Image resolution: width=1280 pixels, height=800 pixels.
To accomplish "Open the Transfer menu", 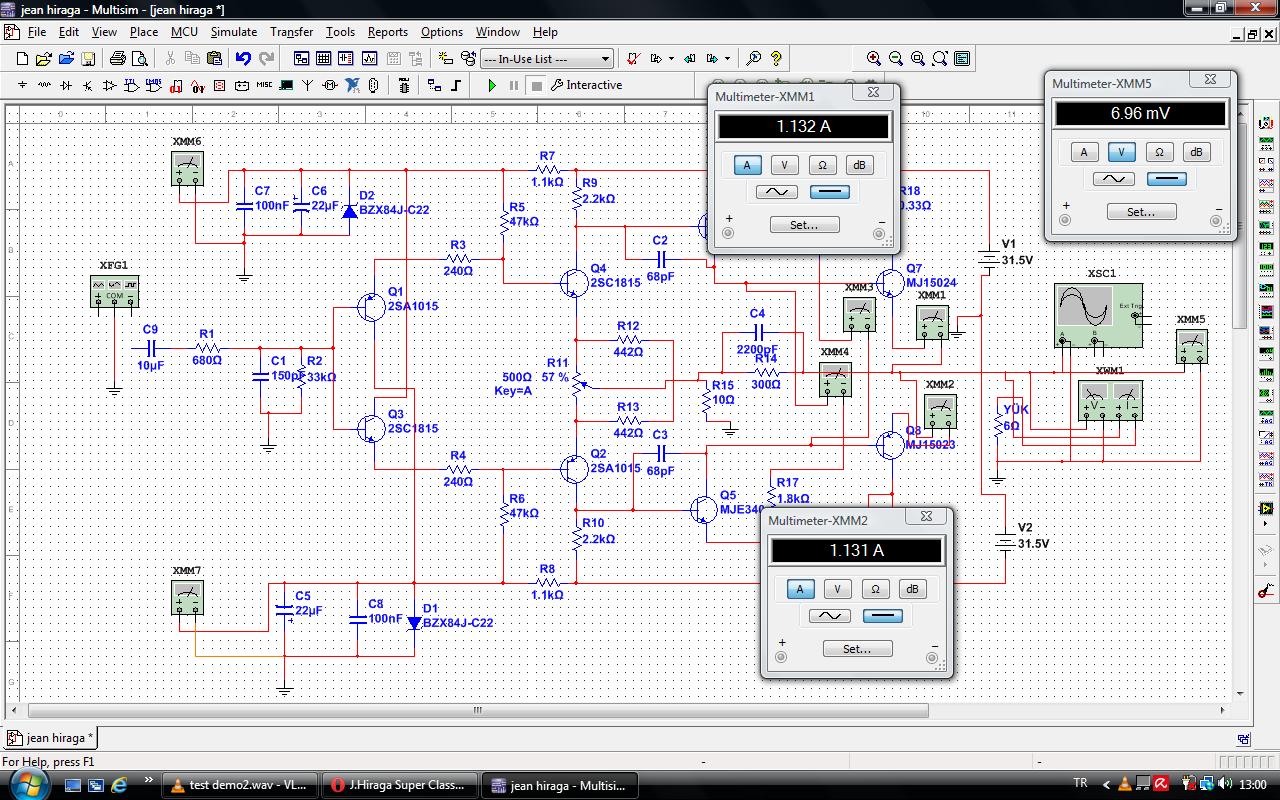I will pos(291,32).
